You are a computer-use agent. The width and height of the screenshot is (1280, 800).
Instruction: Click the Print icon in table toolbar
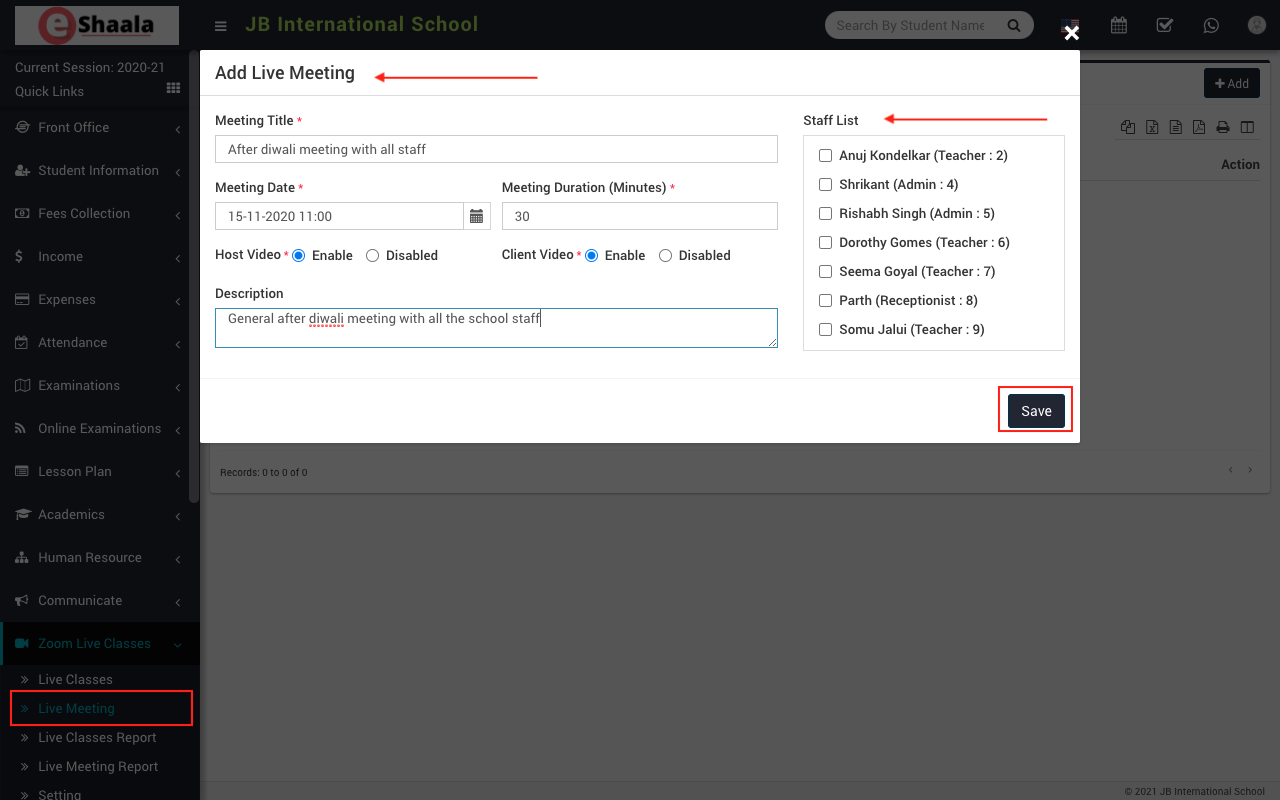(1222, 127)
